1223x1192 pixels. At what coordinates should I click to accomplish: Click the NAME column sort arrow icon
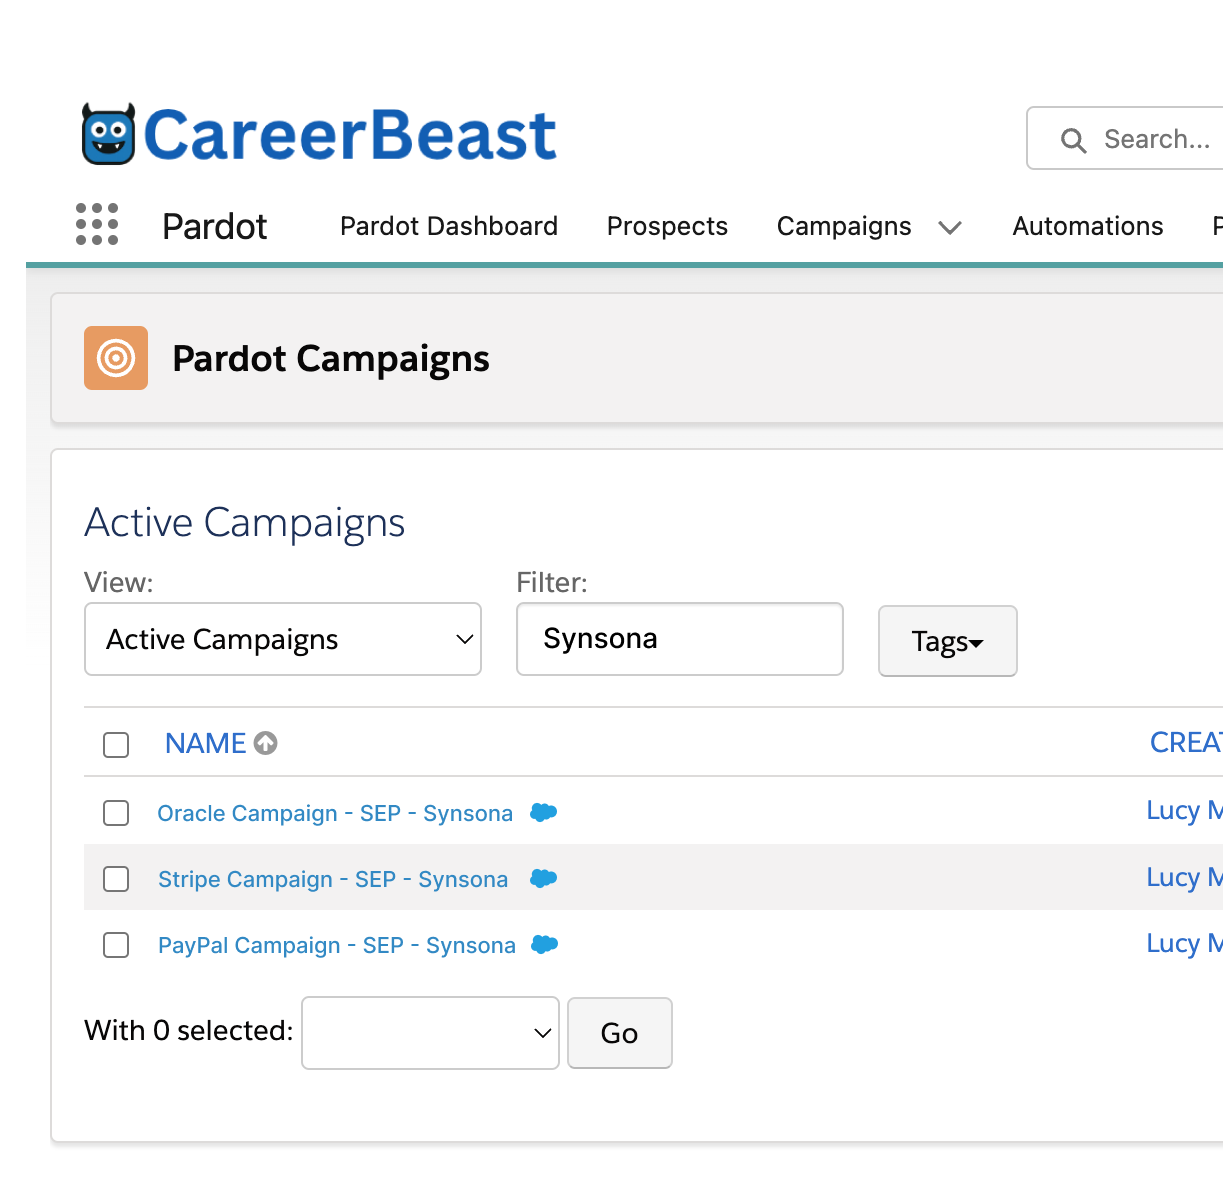coord(266,743)
